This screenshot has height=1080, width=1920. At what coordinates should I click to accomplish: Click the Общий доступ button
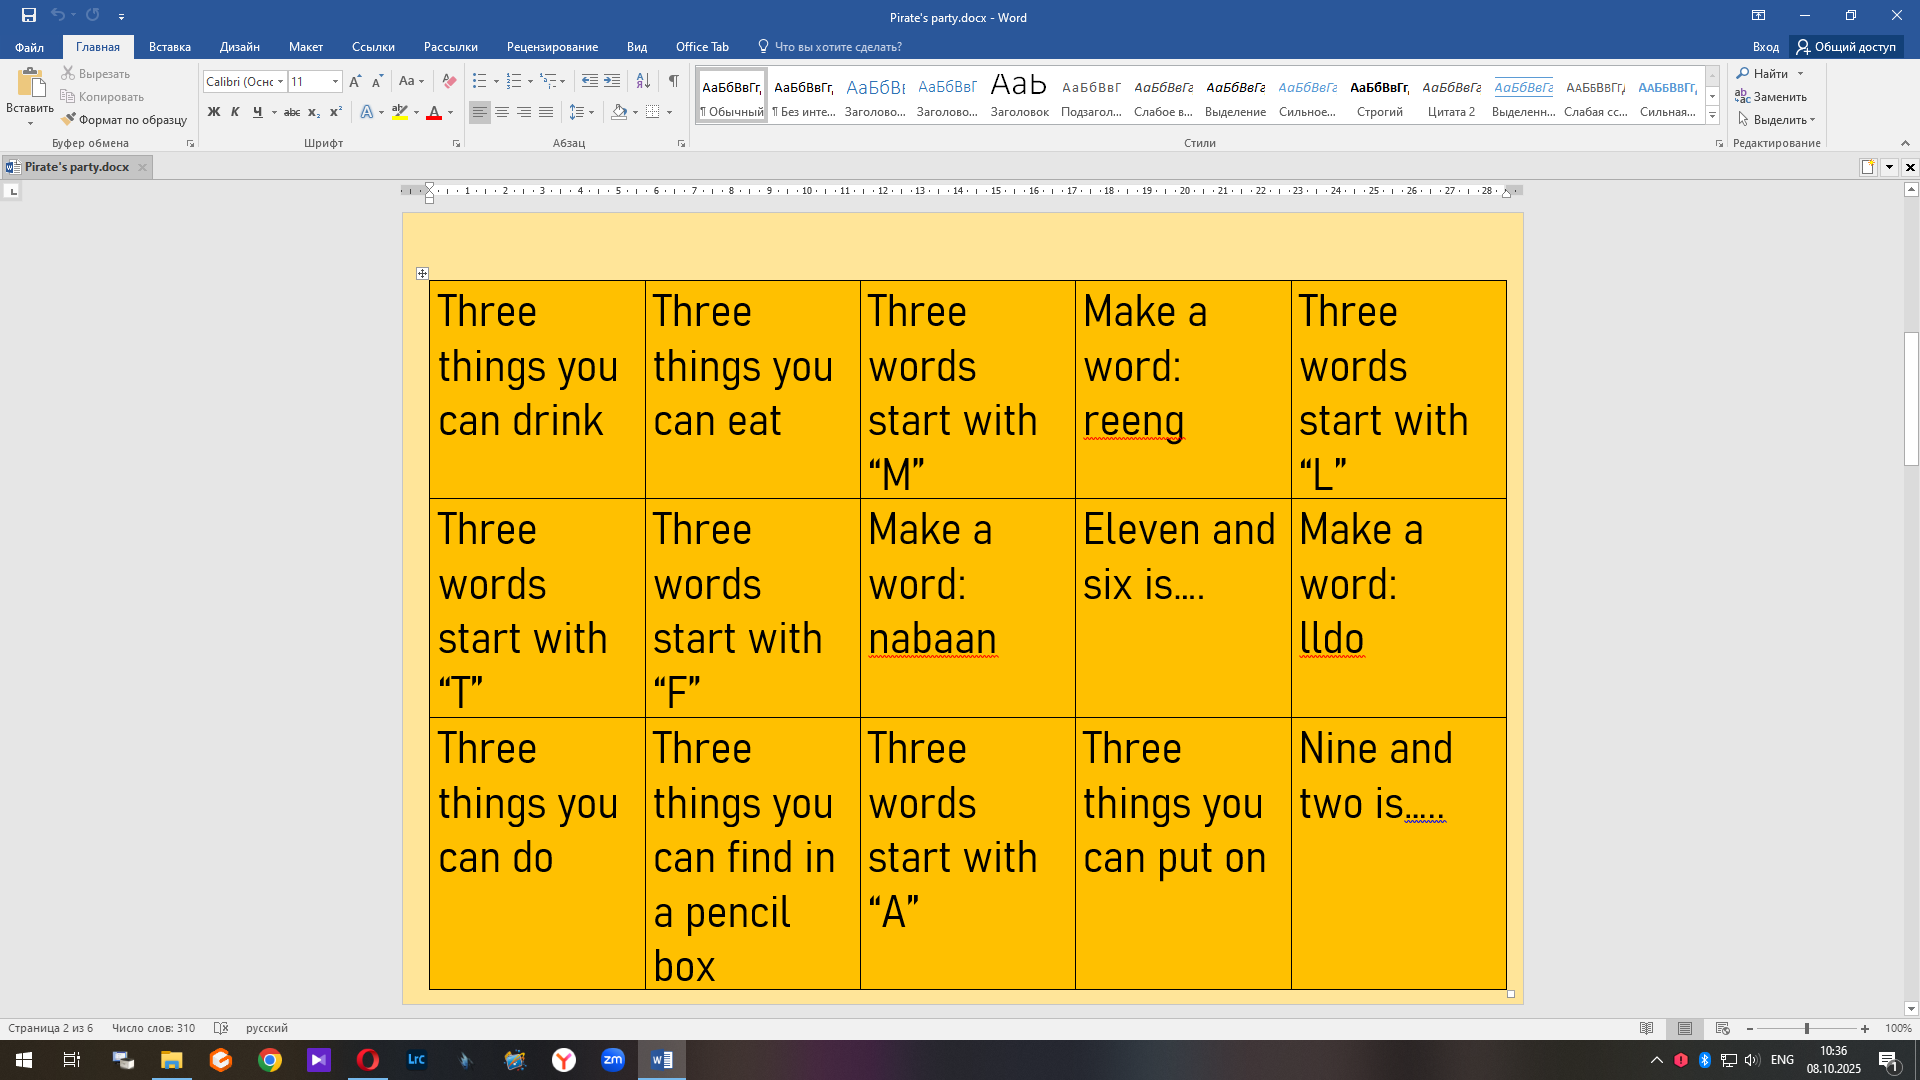click(x=1846, y=47)
